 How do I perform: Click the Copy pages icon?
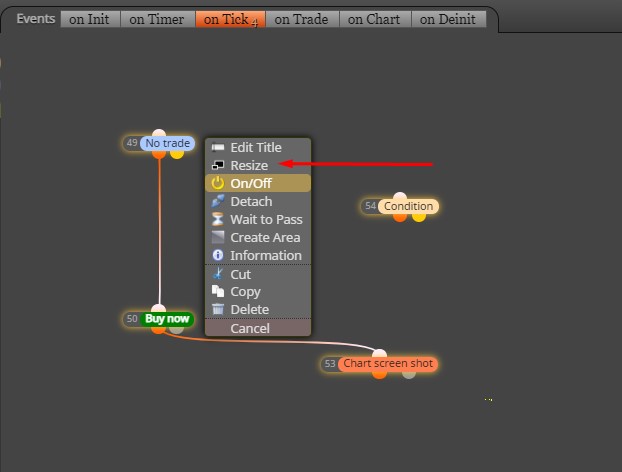(218, 291)
